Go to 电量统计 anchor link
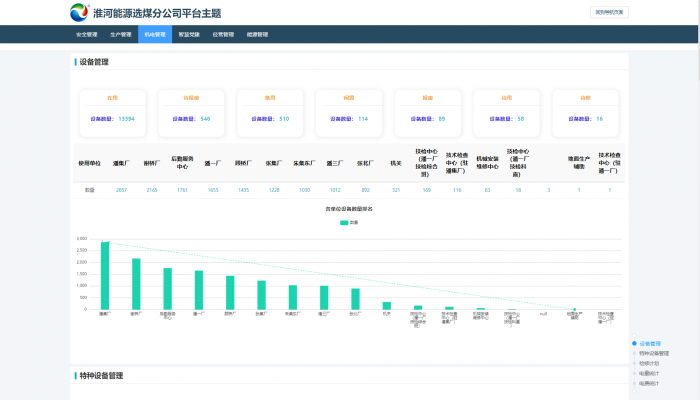 coord(650,373)
